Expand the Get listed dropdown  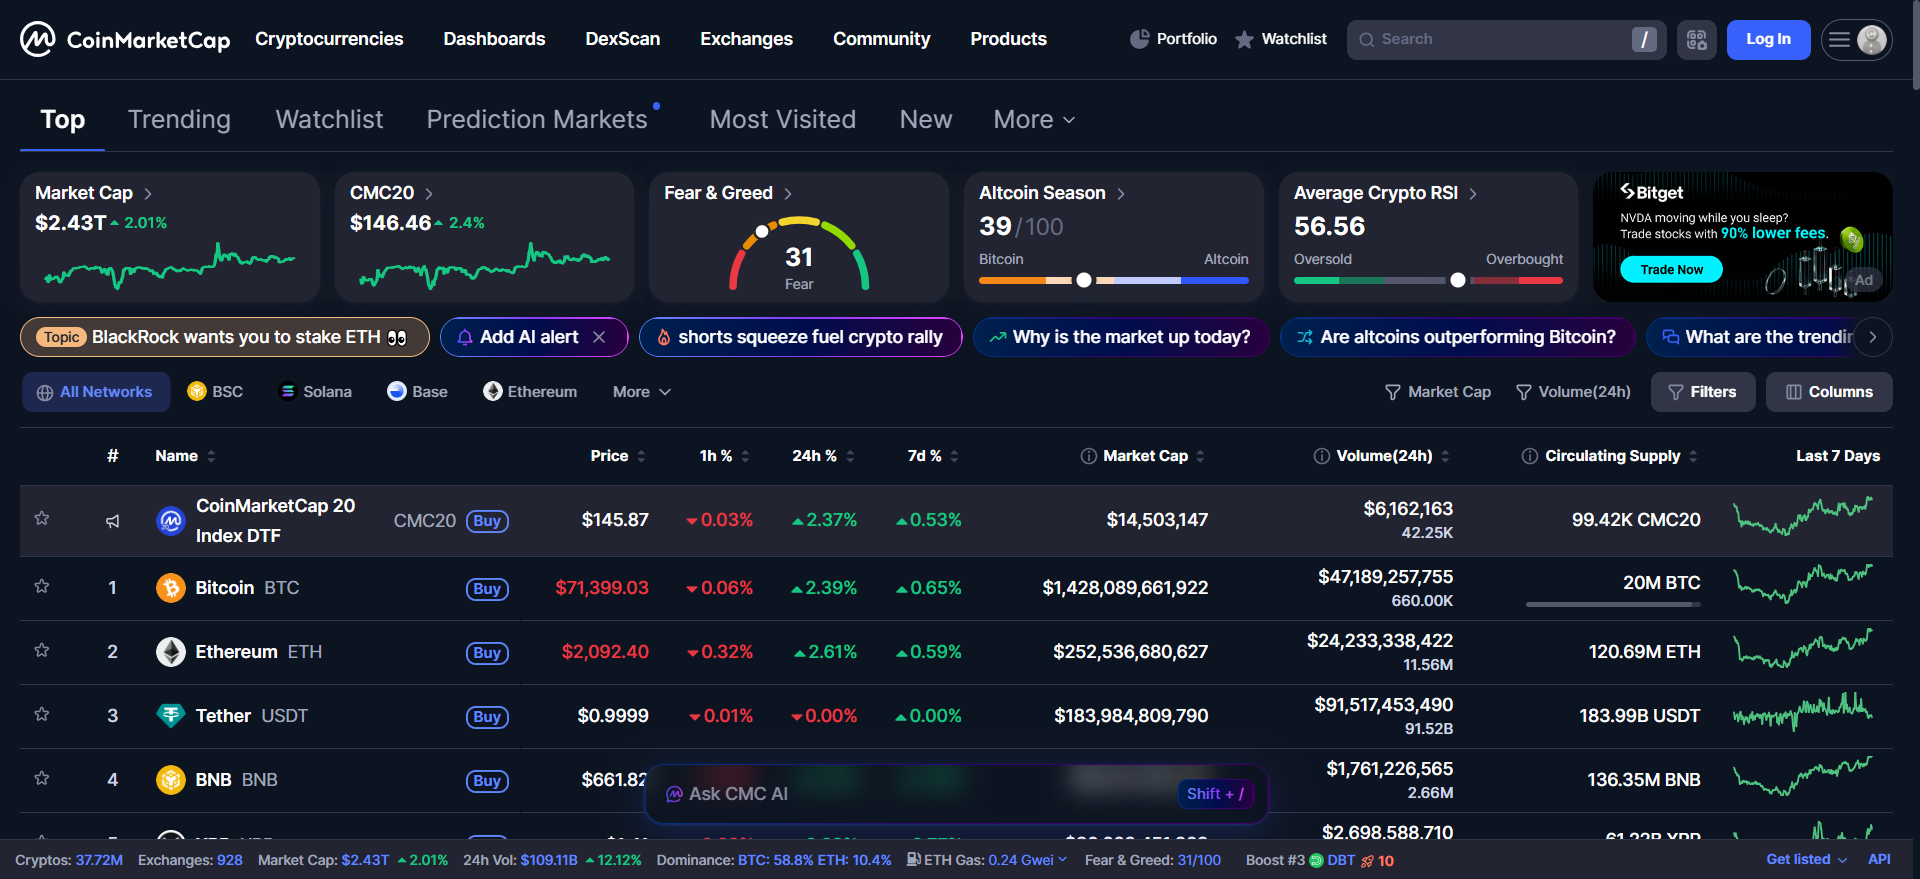coord(1806,860)
